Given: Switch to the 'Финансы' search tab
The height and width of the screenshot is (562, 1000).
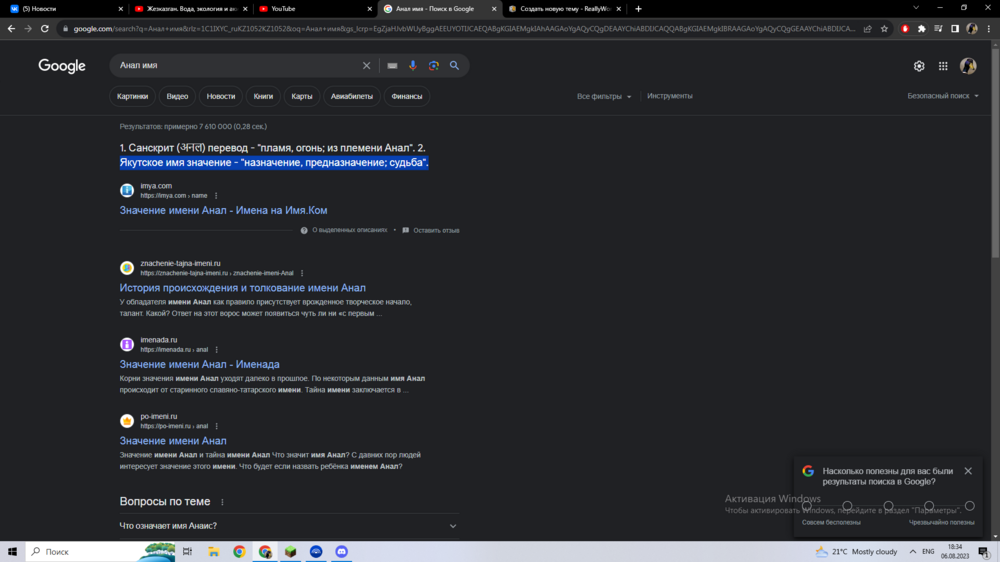Looking at the screenshot, I should pyautogui.click(x=407, y=96).
